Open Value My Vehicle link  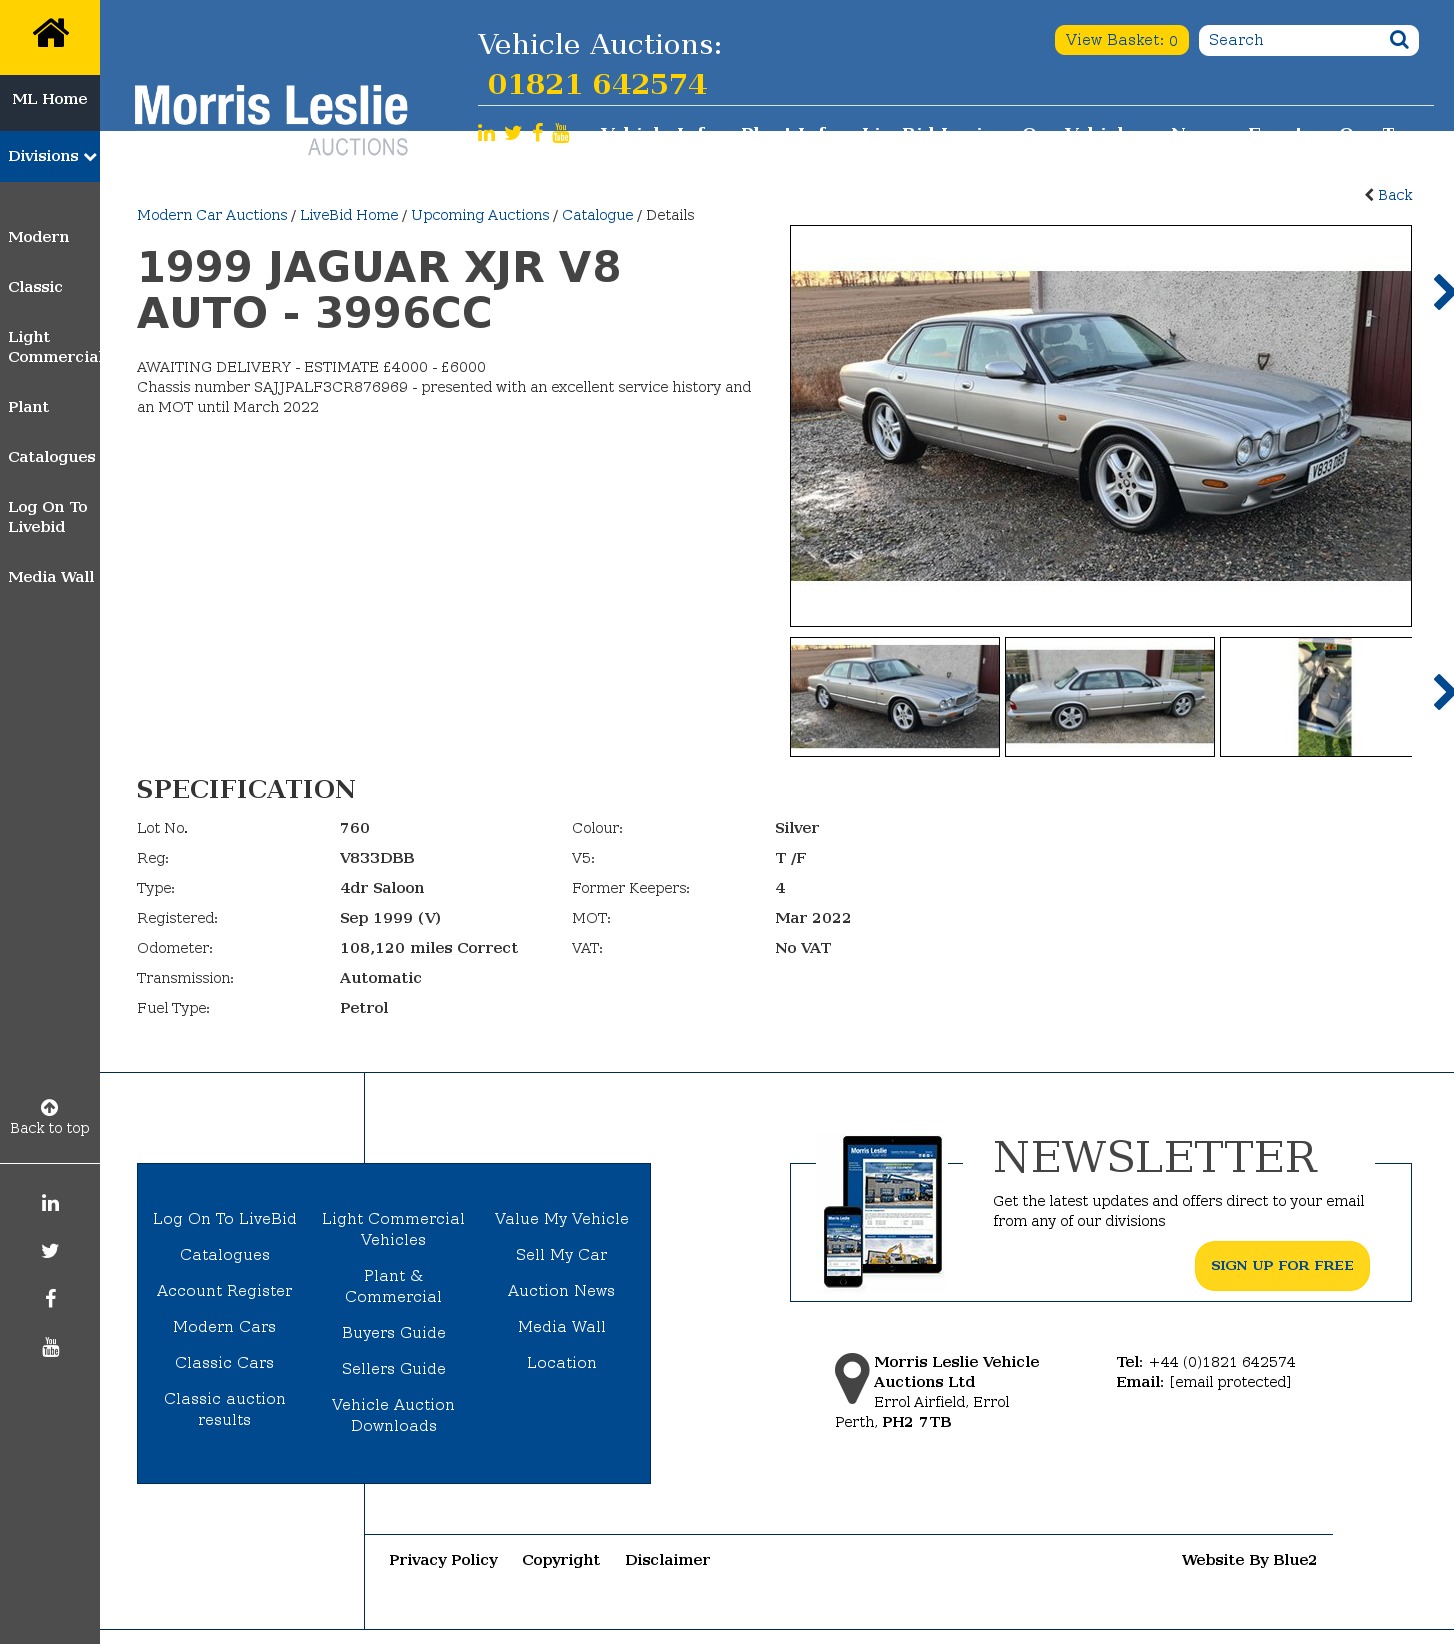coord(562,1219)
